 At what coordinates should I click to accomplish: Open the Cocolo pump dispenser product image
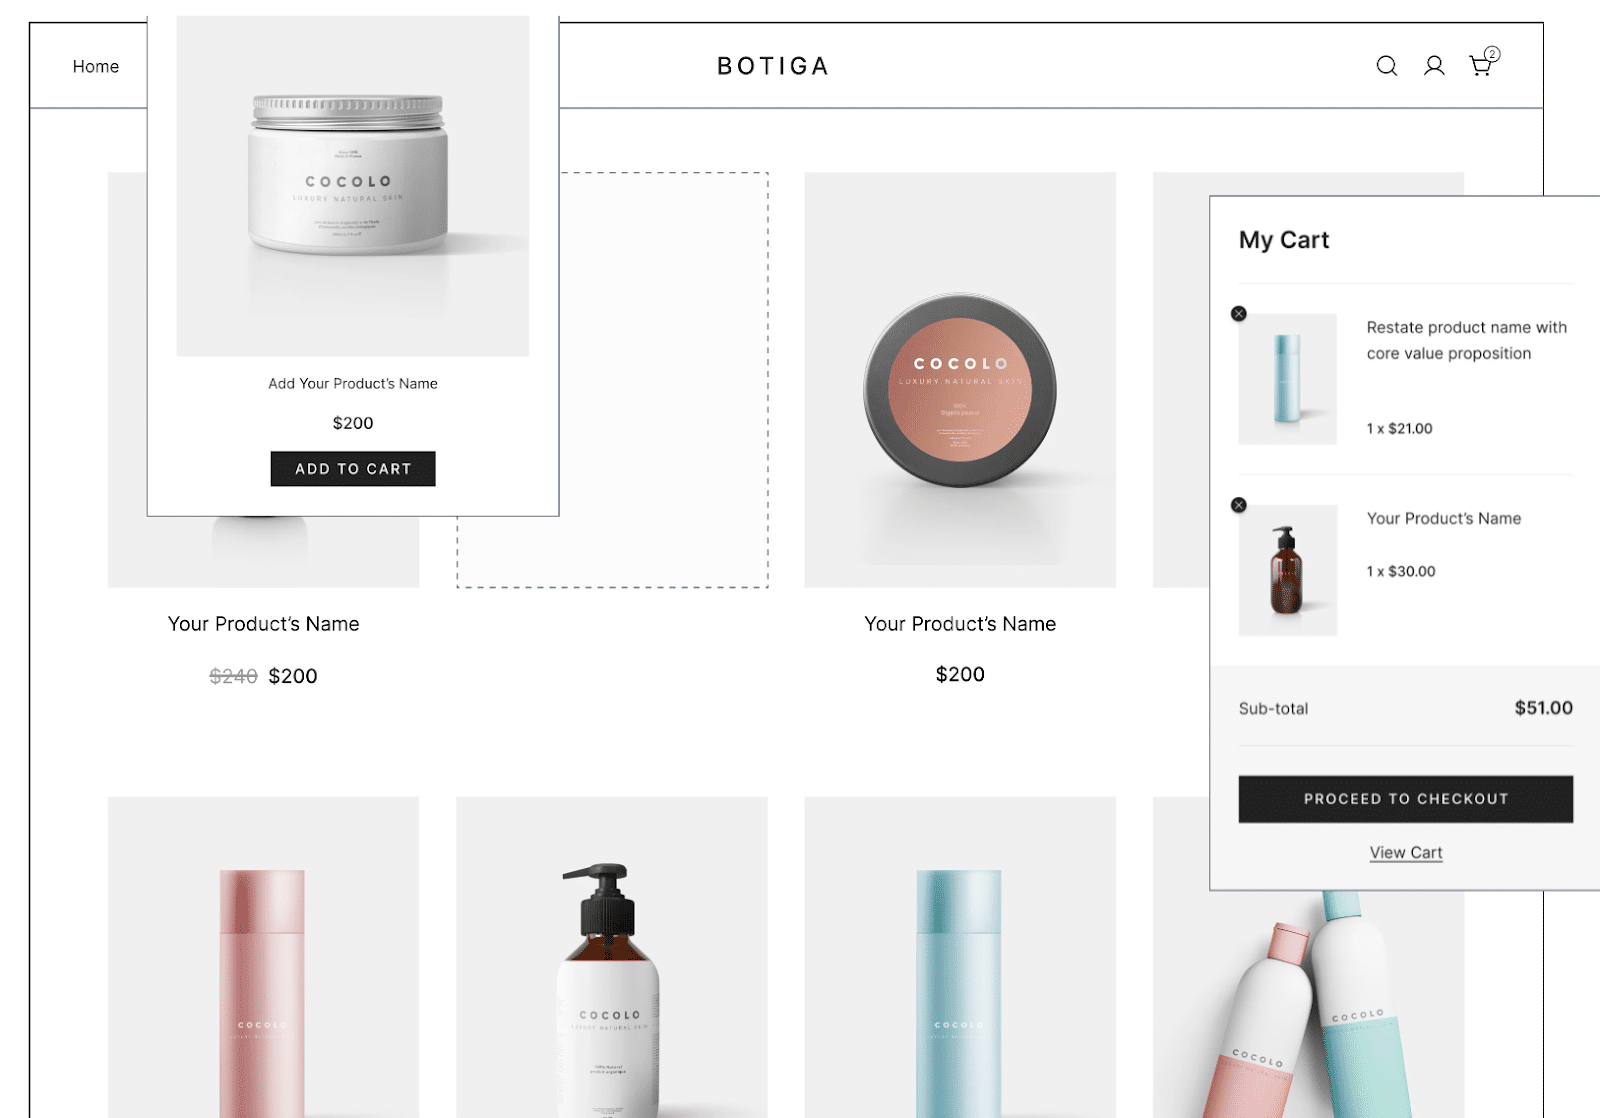[612, 957]
